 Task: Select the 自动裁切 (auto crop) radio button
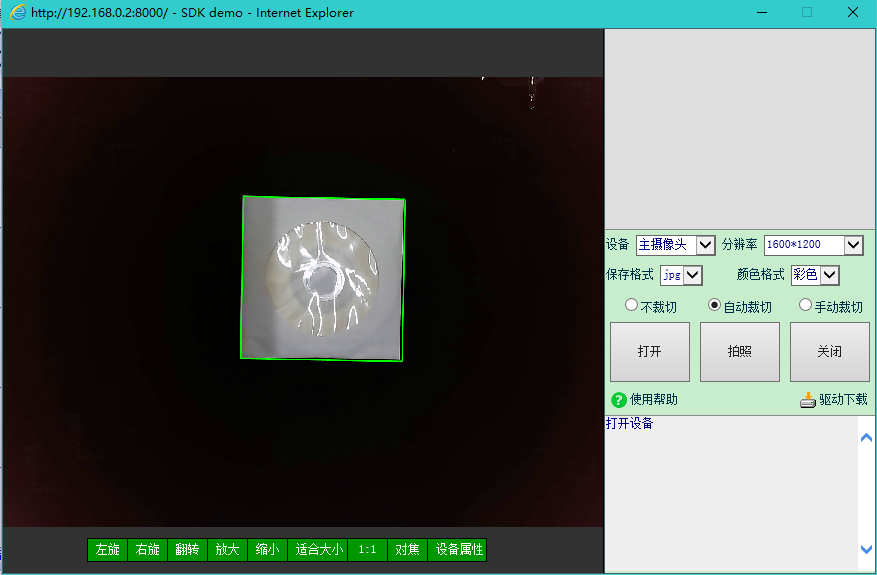tap(714, 305)
